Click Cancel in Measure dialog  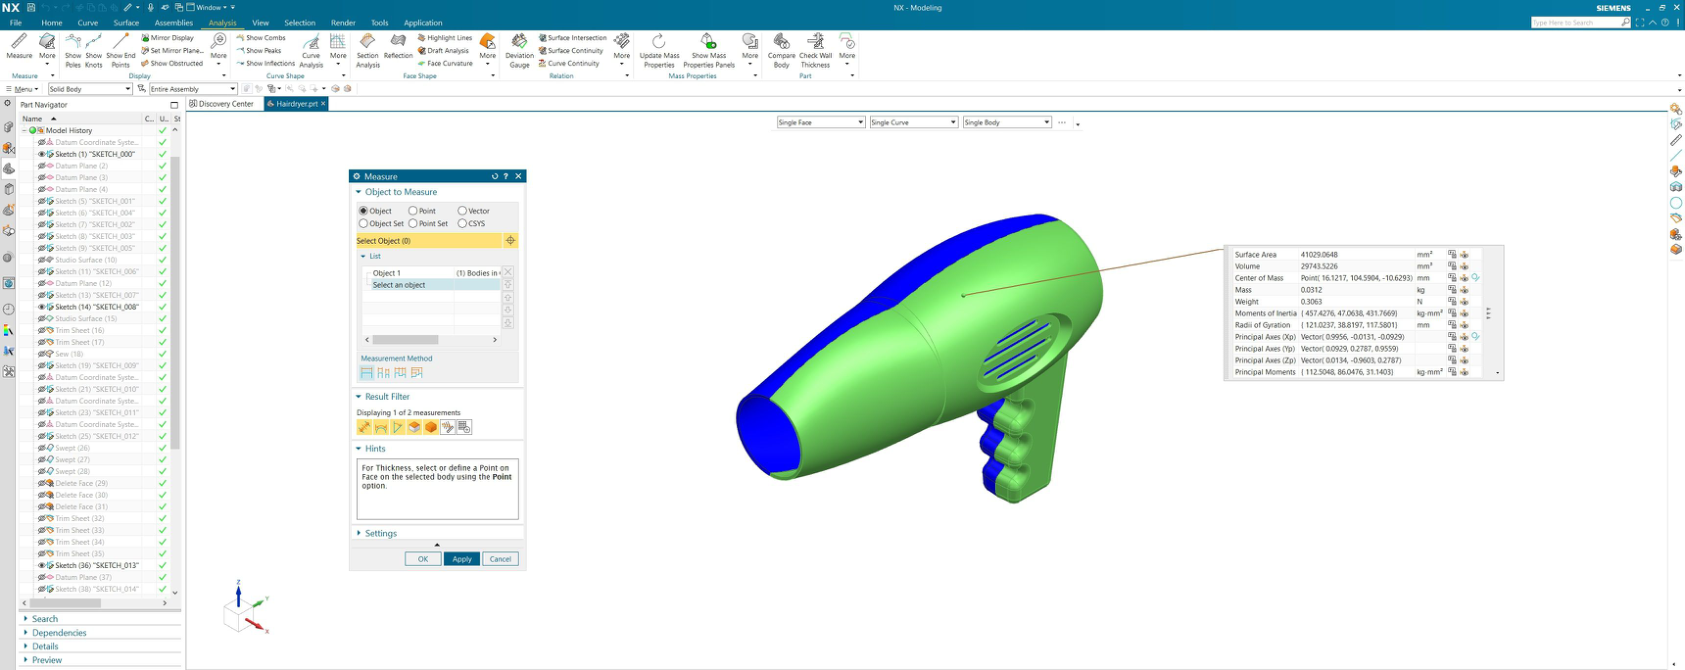point(500,559)
